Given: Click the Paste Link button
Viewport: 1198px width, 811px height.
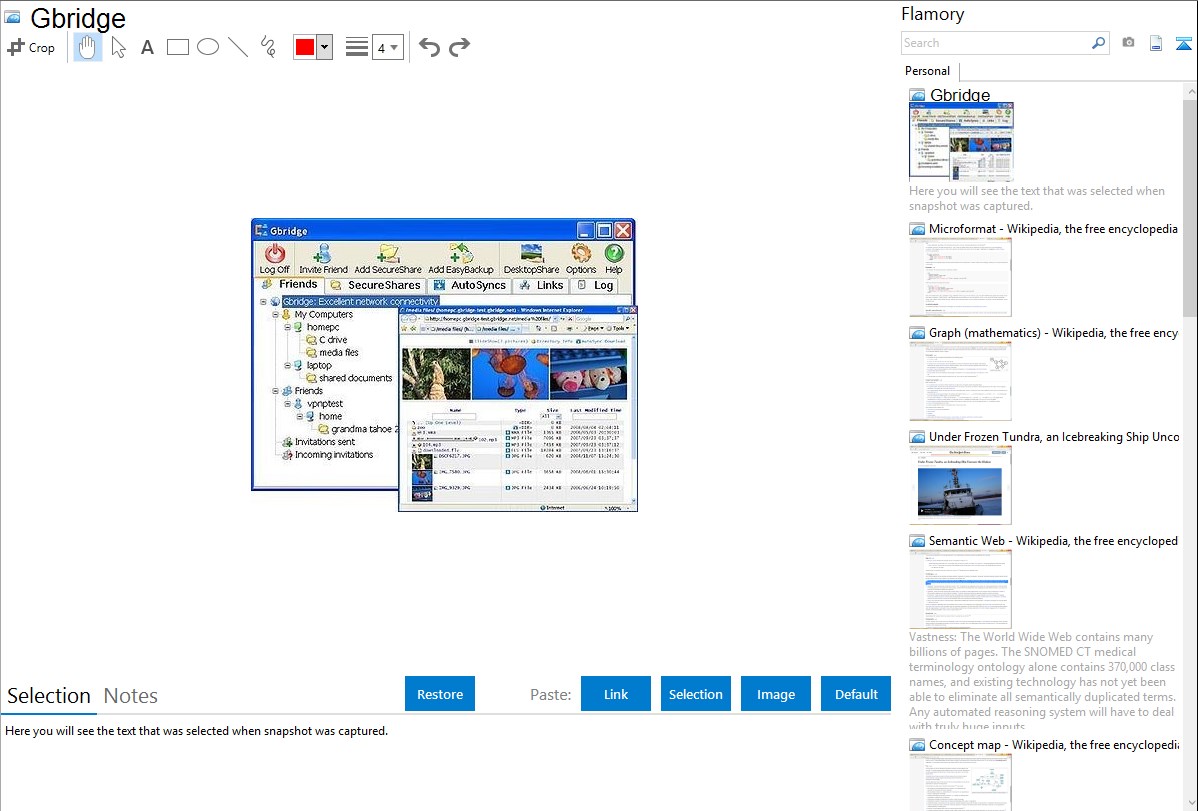Looking at the screenshot, I should (x=616, y=694).
